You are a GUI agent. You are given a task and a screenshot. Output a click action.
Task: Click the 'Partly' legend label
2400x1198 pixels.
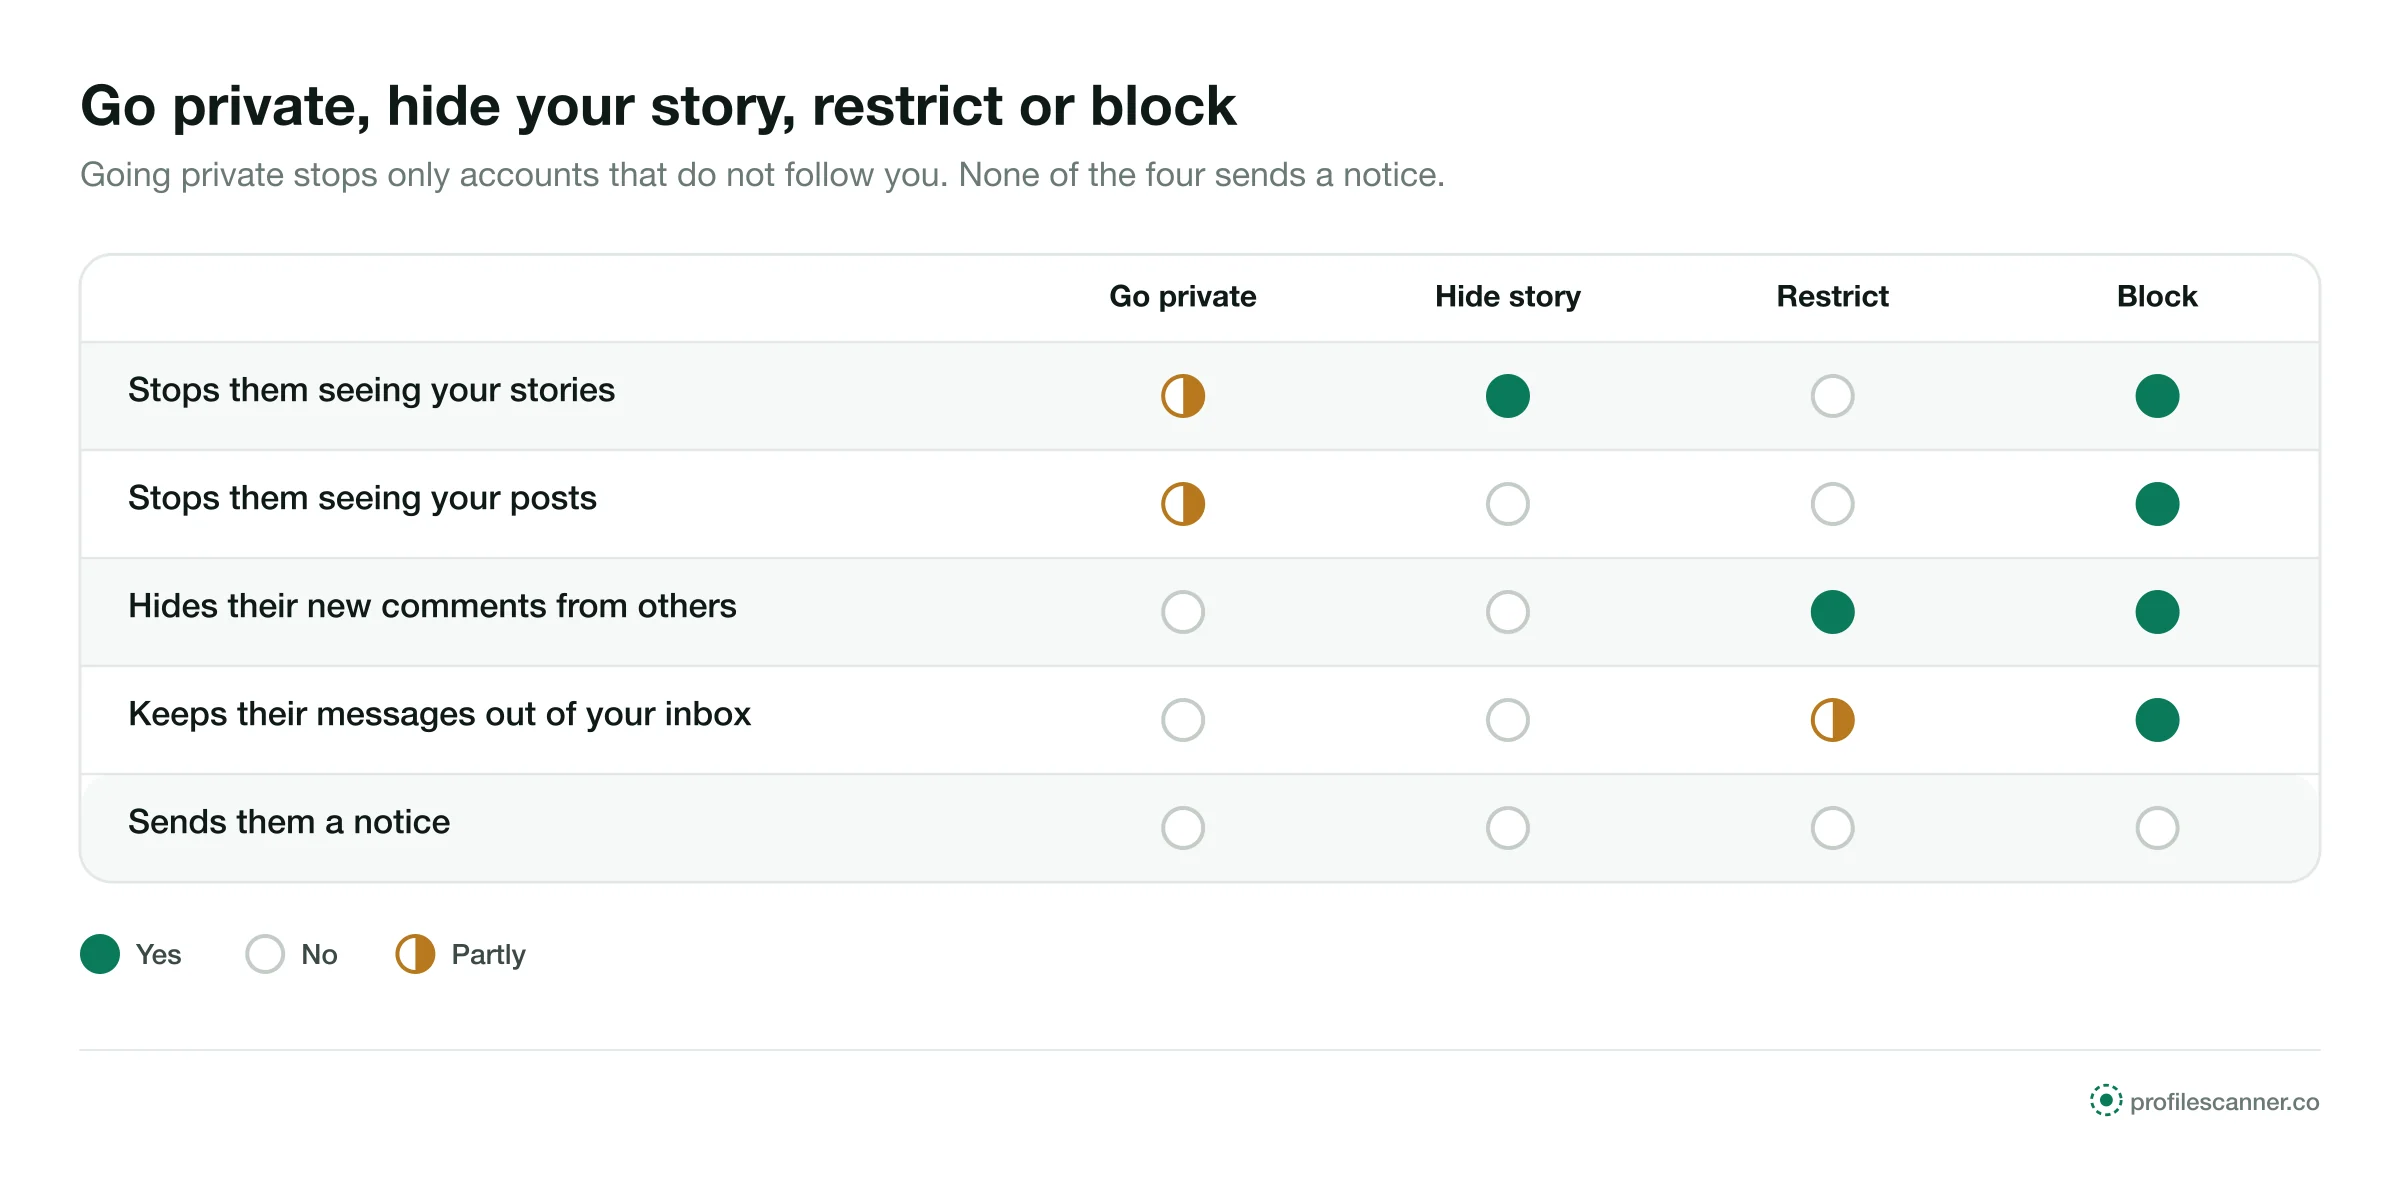pyautogui.click(x=488, y=955)
